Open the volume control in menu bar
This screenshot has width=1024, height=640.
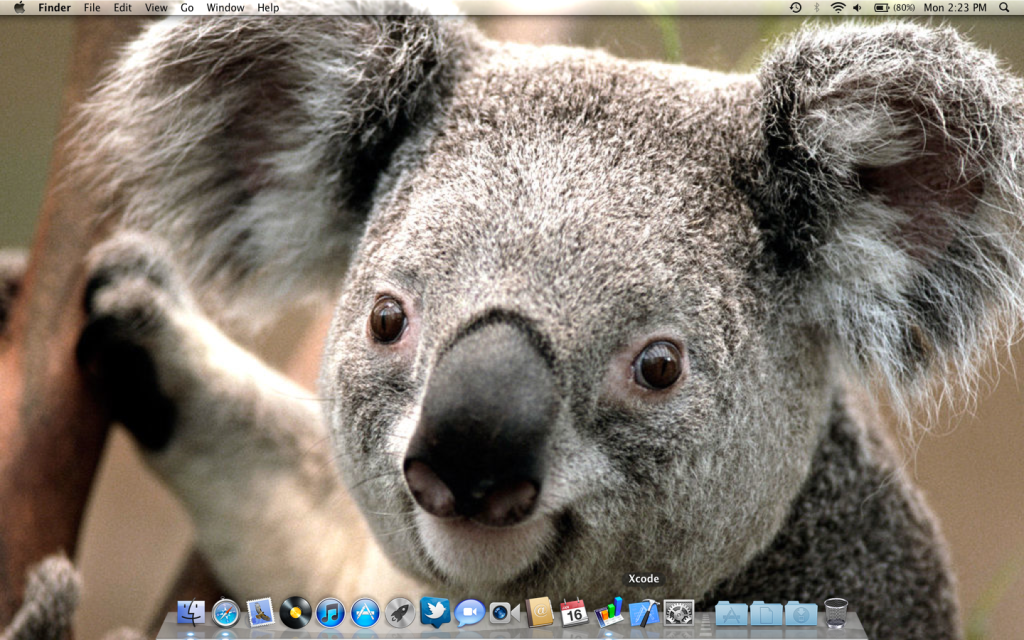pos(857,7)
